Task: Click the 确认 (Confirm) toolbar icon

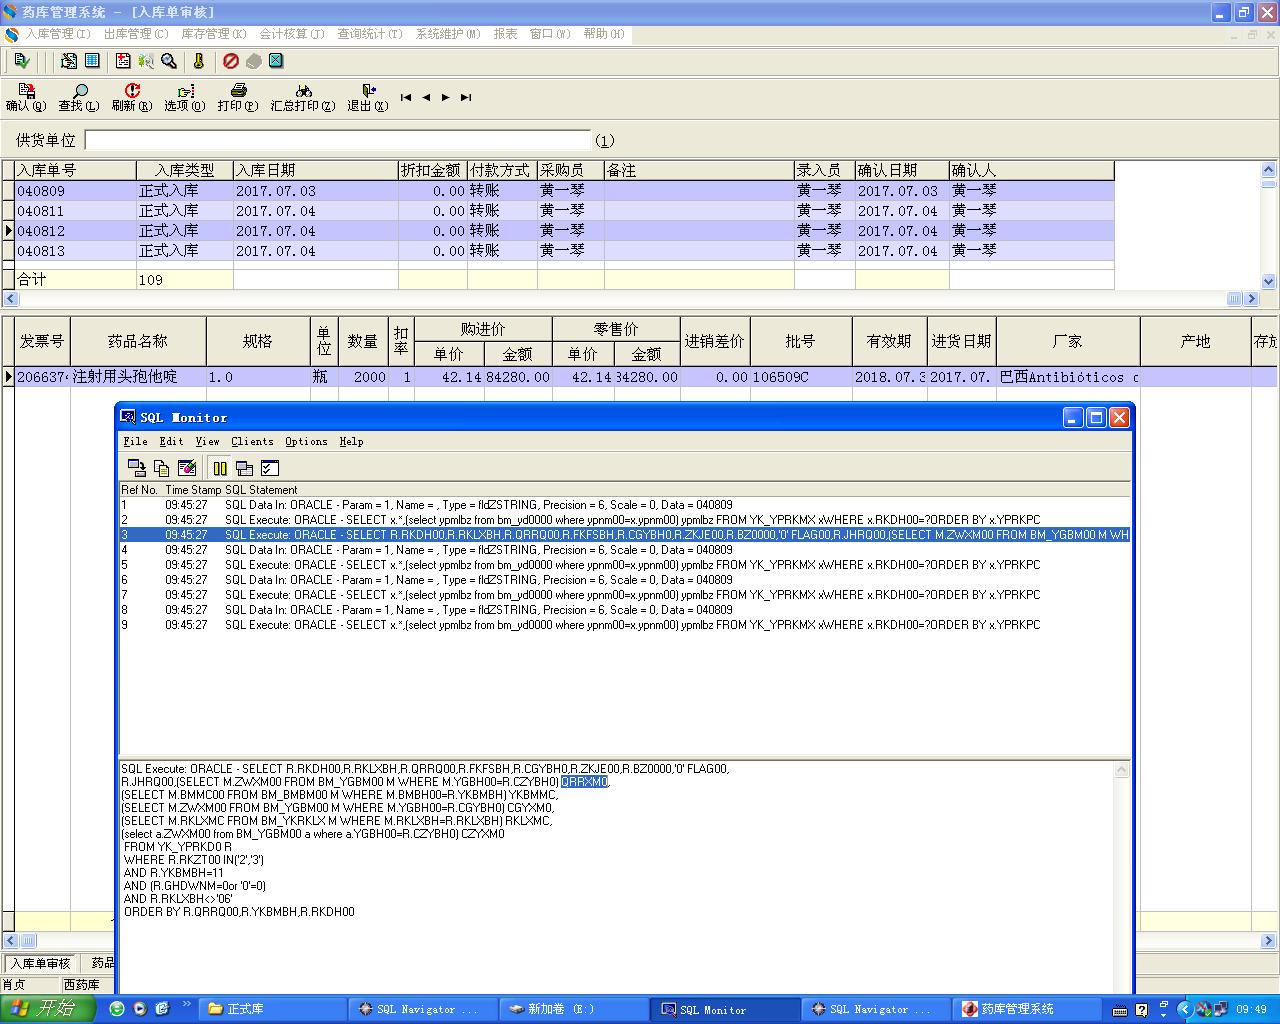Action: [25, 91]
